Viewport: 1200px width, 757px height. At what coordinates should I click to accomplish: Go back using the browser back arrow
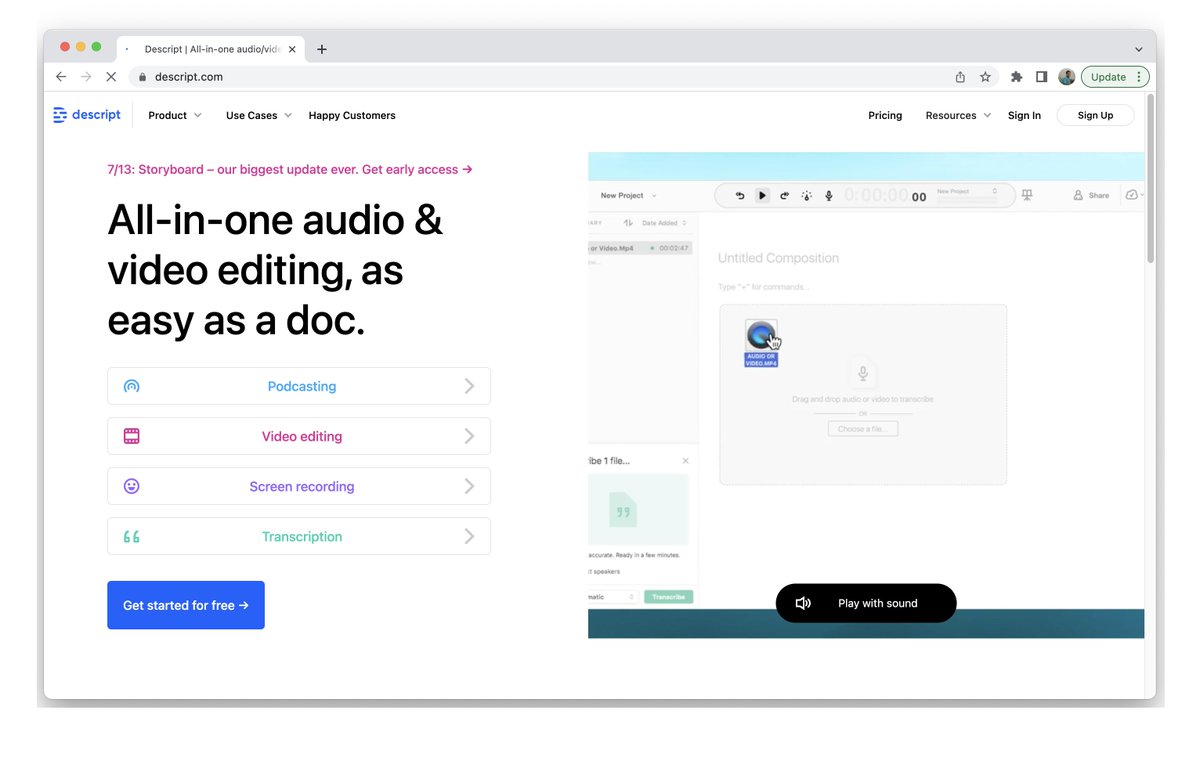[61, 77]
